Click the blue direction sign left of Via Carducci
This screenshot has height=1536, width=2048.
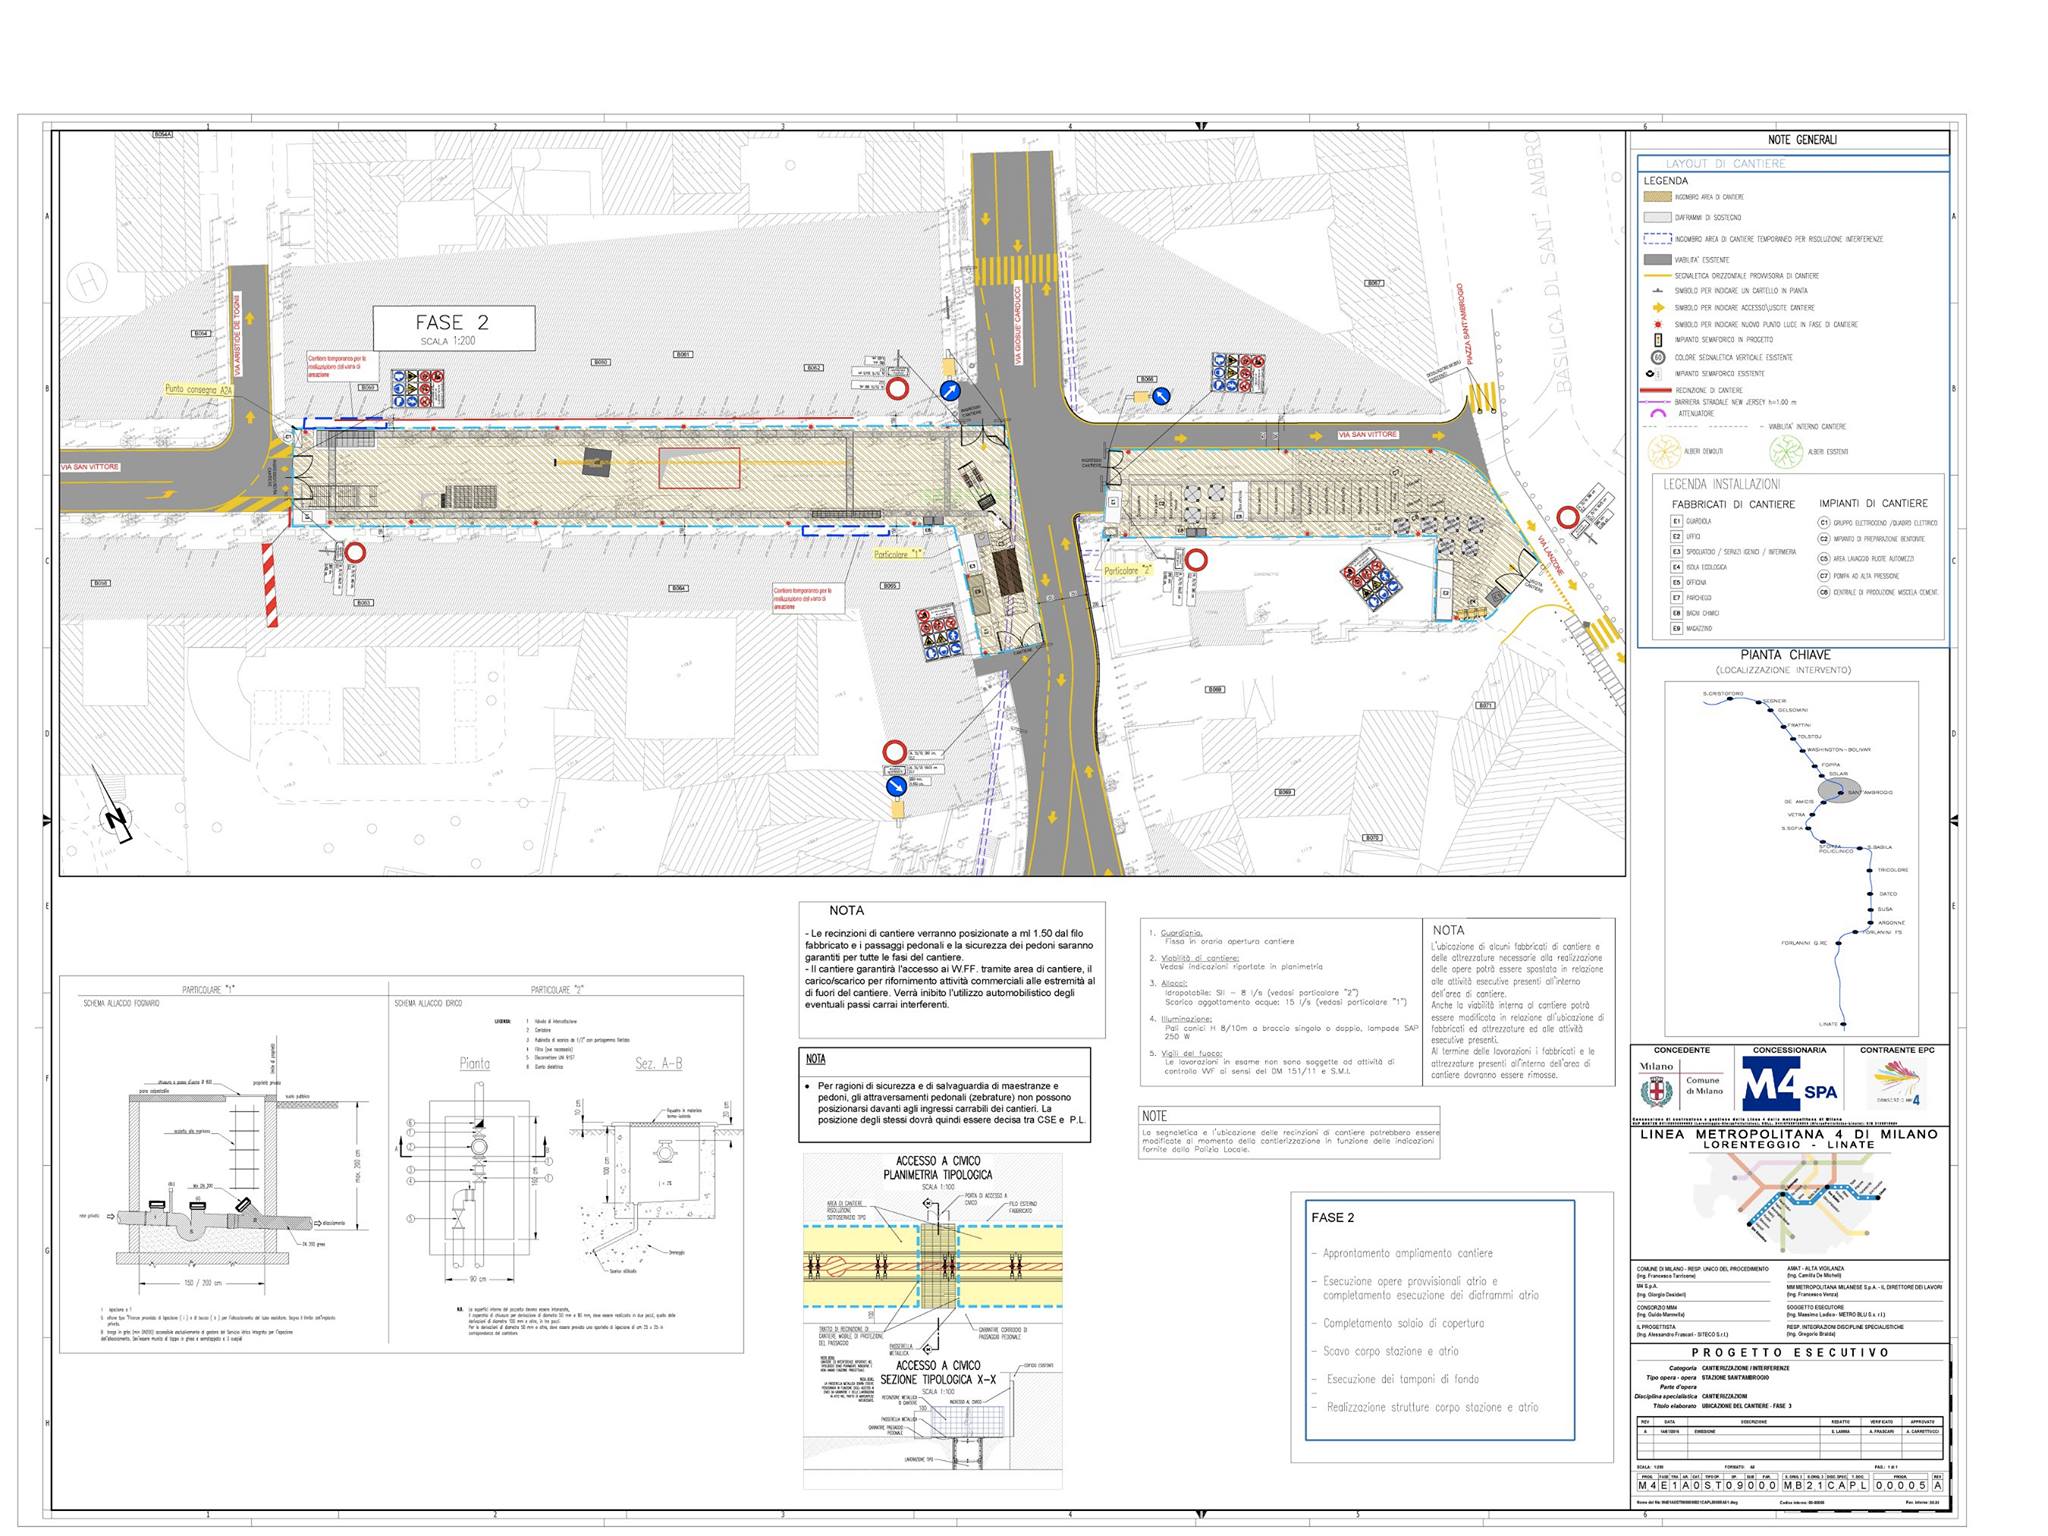pos(951,391)
